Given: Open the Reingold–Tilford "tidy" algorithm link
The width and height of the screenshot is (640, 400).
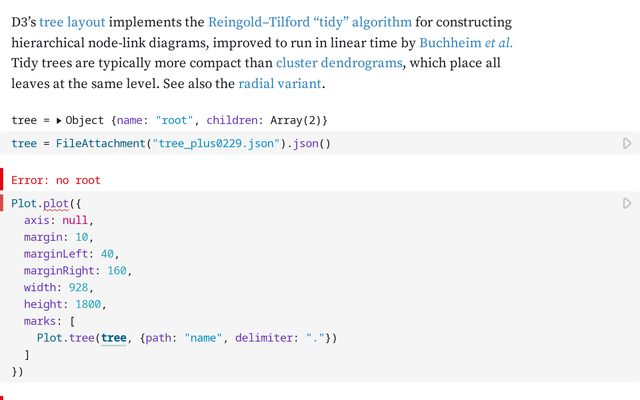Looking at the screenshot, I should [310, 22].
